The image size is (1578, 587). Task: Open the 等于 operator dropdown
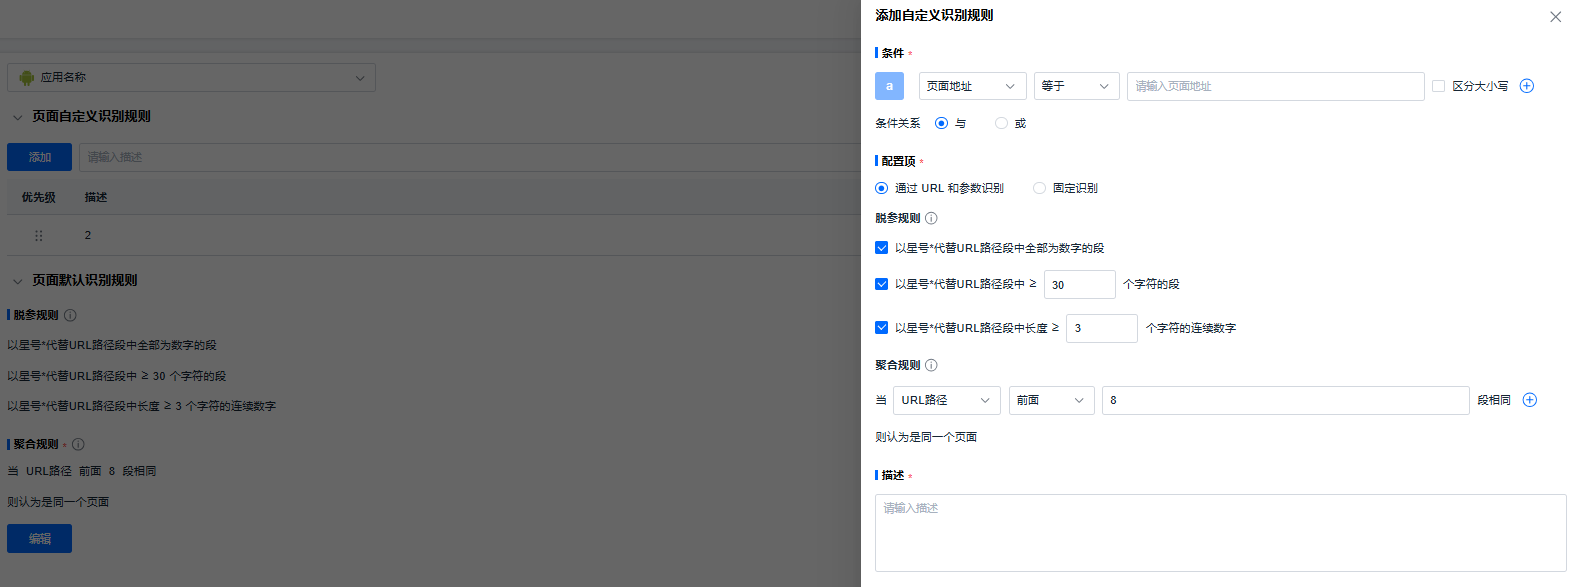pyautogui.click(x=1076, y=86)
